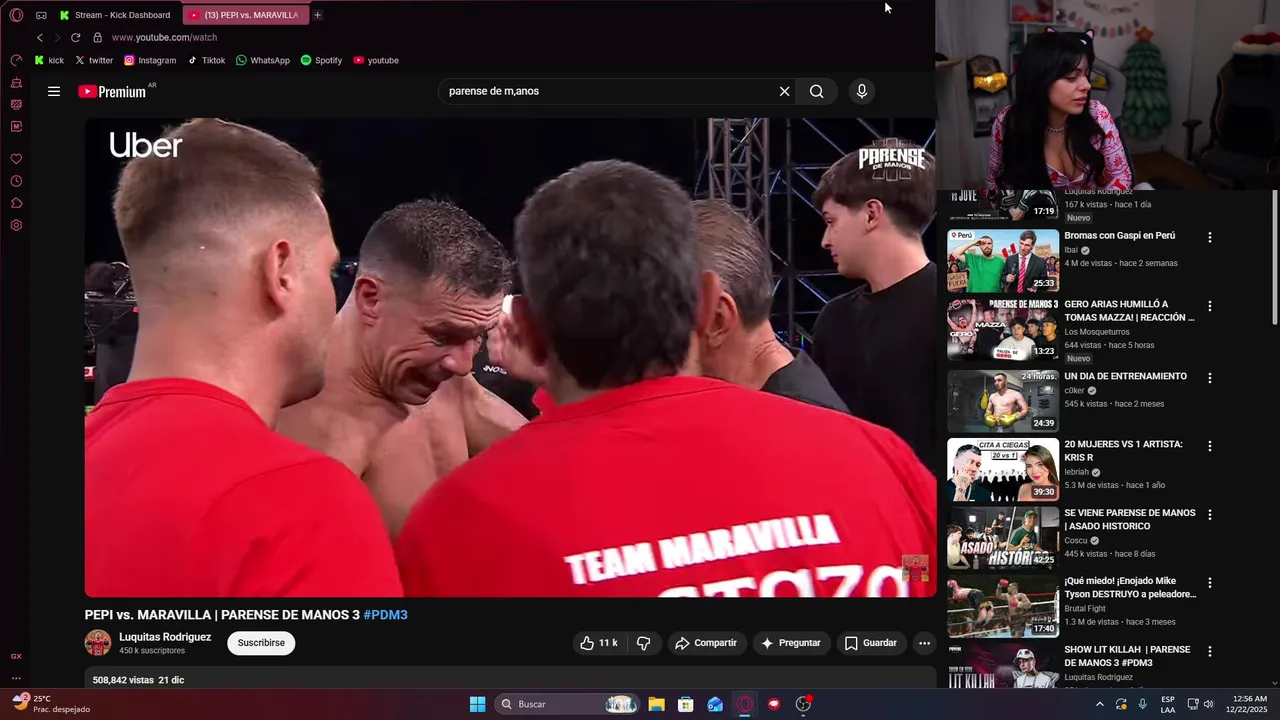Dislike the video with thumbs down
Image resolution: width=1280 pixels, height=720 pixels.
point(643,643)
